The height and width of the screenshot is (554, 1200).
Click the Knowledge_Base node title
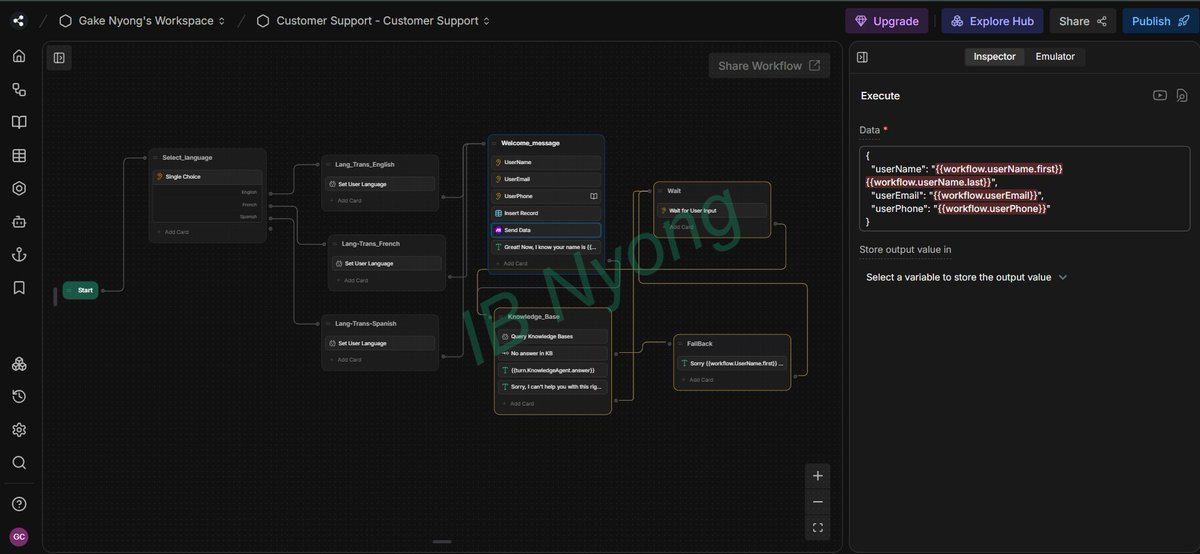pyautogui.click(x=533, y=316)
